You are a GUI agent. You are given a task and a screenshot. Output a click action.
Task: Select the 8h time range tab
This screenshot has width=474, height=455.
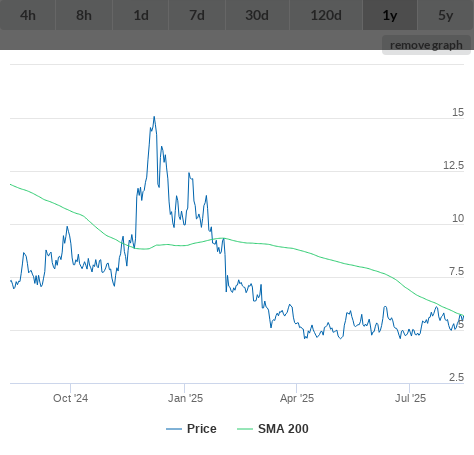point(84,15)
